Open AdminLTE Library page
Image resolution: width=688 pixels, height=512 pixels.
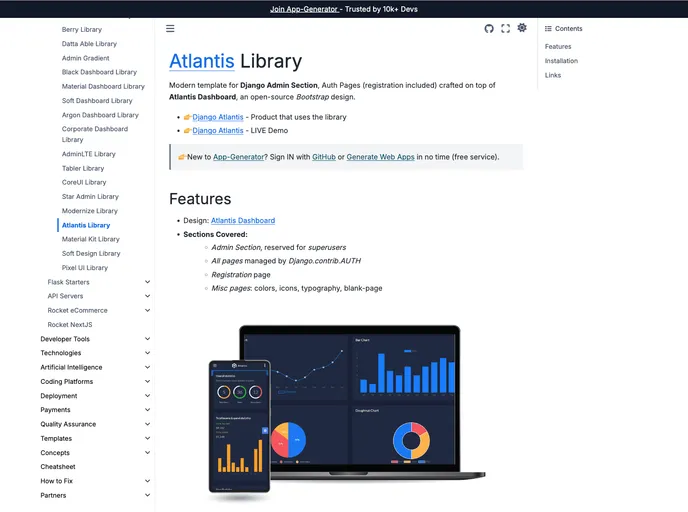coord(89,154)
